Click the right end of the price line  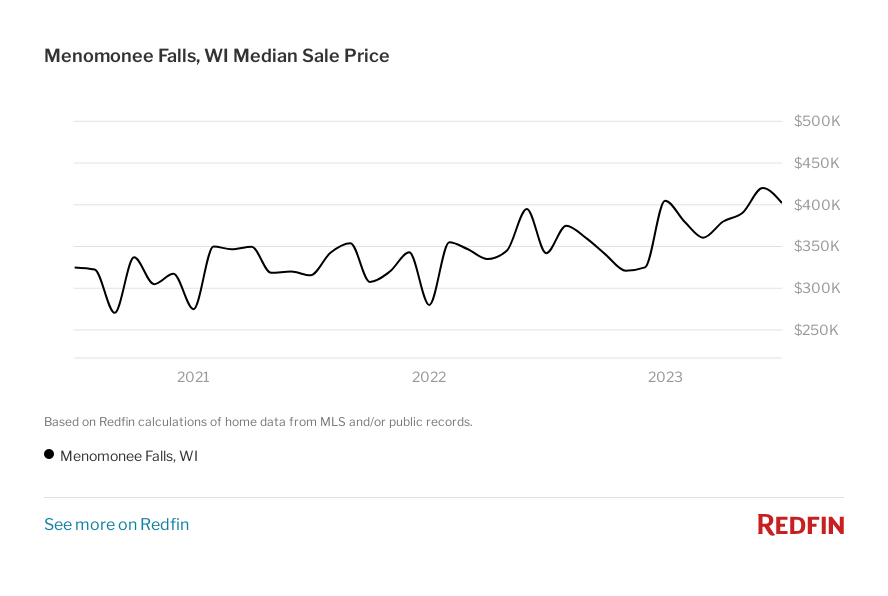tap(781, 202)
